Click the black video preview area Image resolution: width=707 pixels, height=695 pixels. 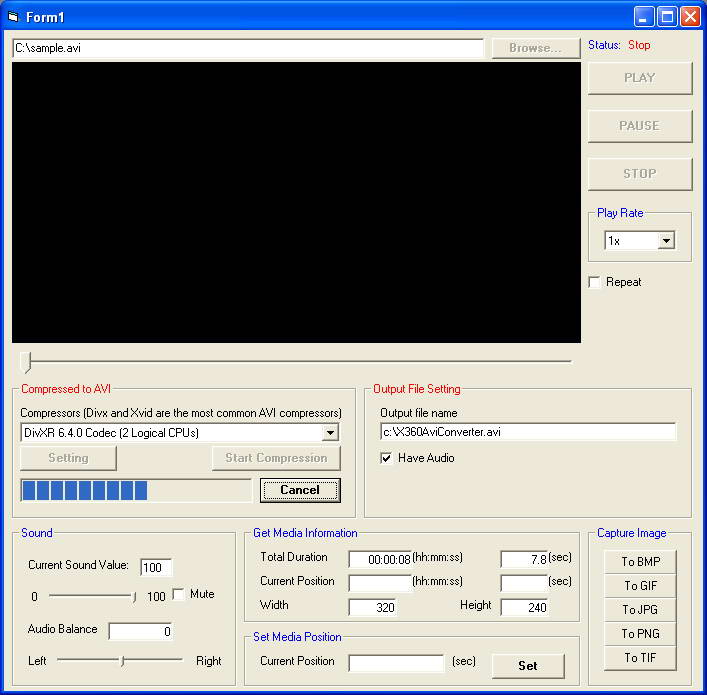tap(296, 203)
